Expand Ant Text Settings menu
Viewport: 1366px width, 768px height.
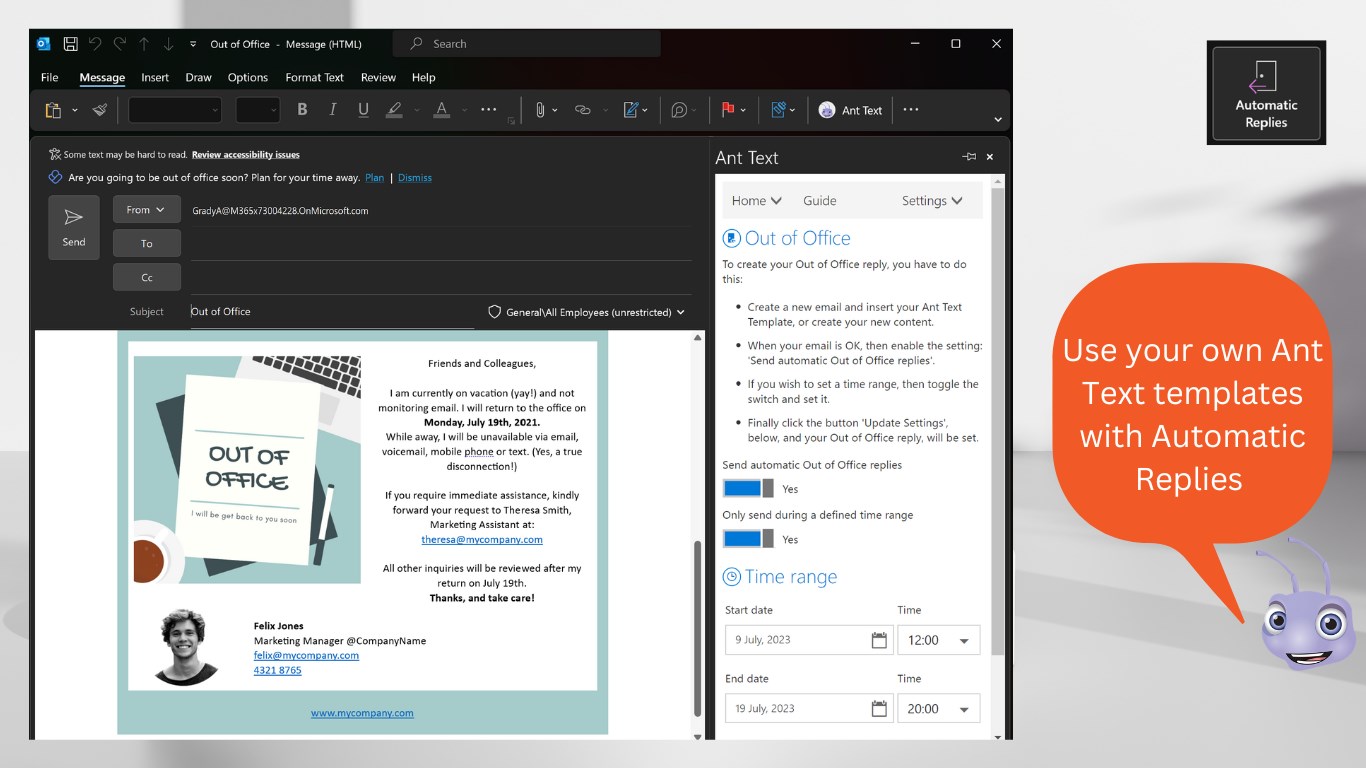932,201
